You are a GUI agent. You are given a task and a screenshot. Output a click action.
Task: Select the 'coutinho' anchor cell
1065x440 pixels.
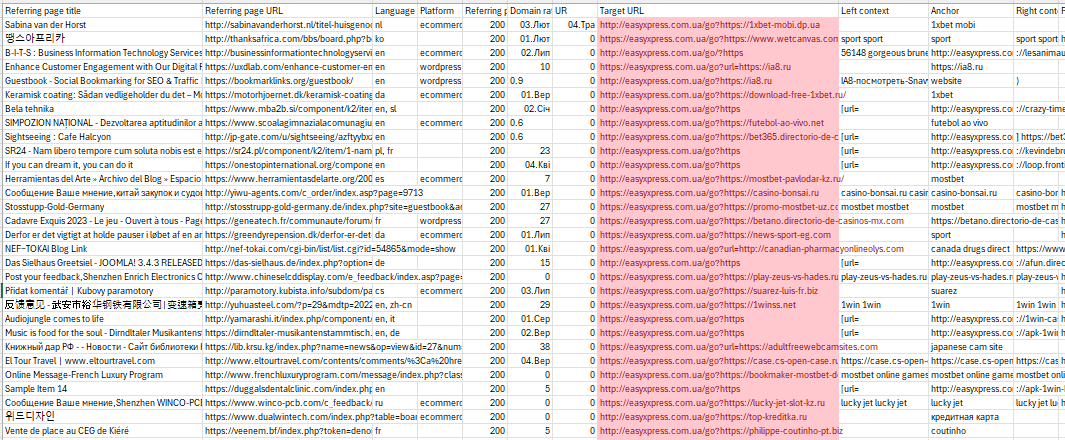pyautogui.click(x=971, y=430)
